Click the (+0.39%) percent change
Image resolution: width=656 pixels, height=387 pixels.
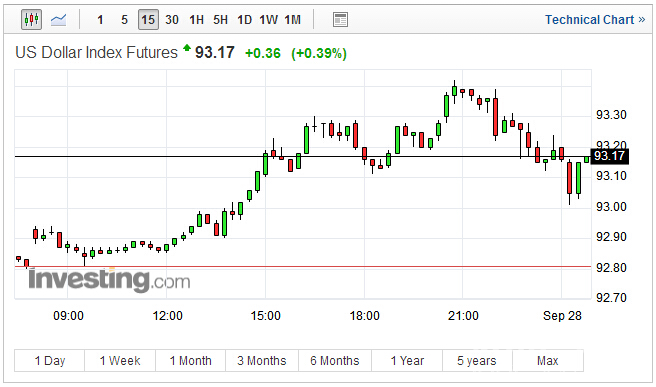[319, 54]
